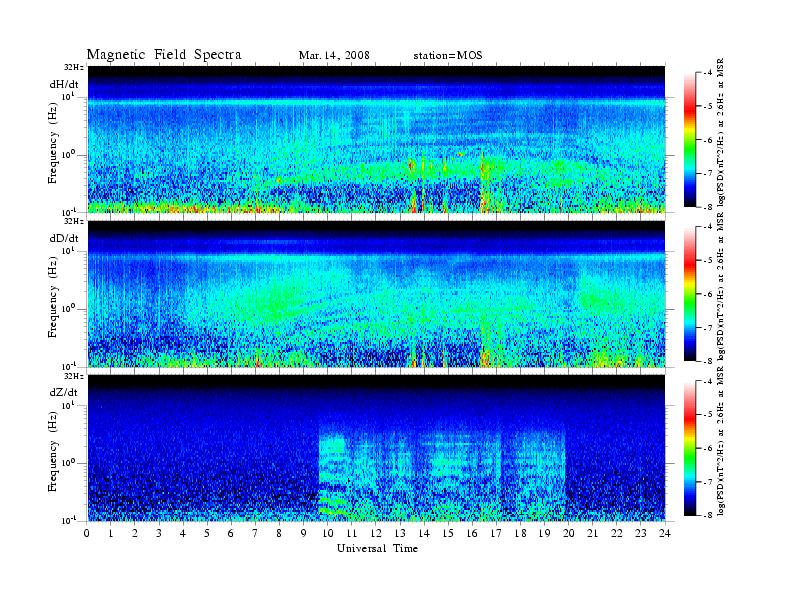Image resolution: width=792 pixels, height=612 pixels.
Task: Click the 10^1 frequency tick of dD/dt plot
Action: [x=68, y=250]
